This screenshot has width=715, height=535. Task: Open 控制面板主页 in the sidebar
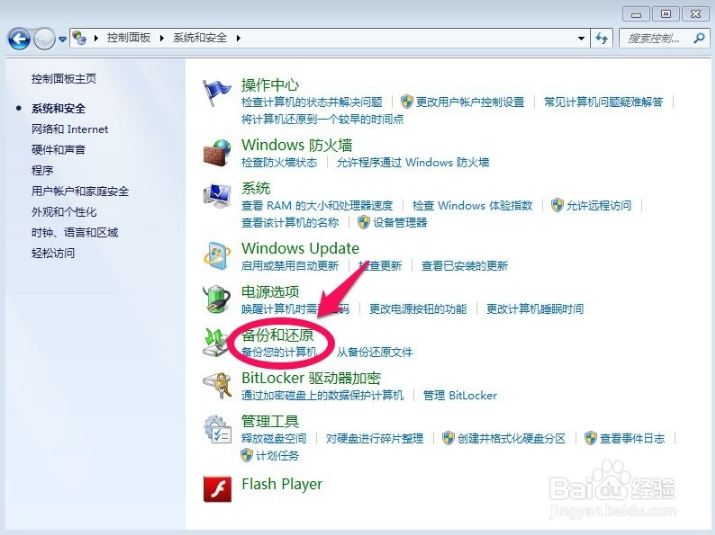(64, 78)
